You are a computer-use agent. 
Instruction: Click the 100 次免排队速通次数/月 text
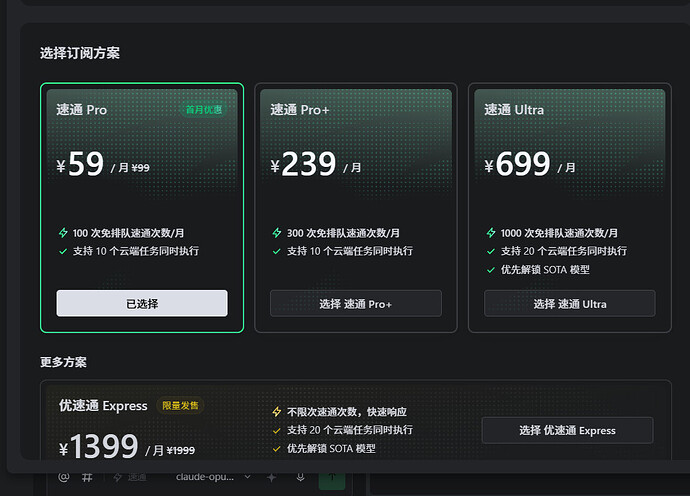[x=128, y=233]
